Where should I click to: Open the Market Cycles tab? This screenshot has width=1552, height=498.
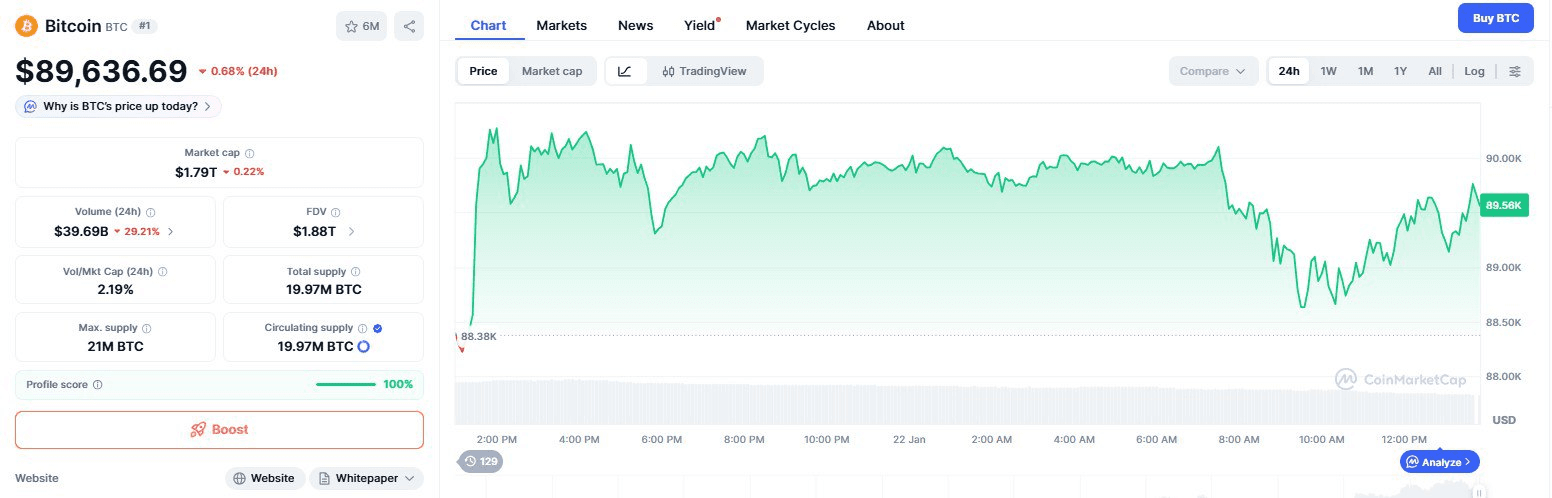(x=790, y=25)
